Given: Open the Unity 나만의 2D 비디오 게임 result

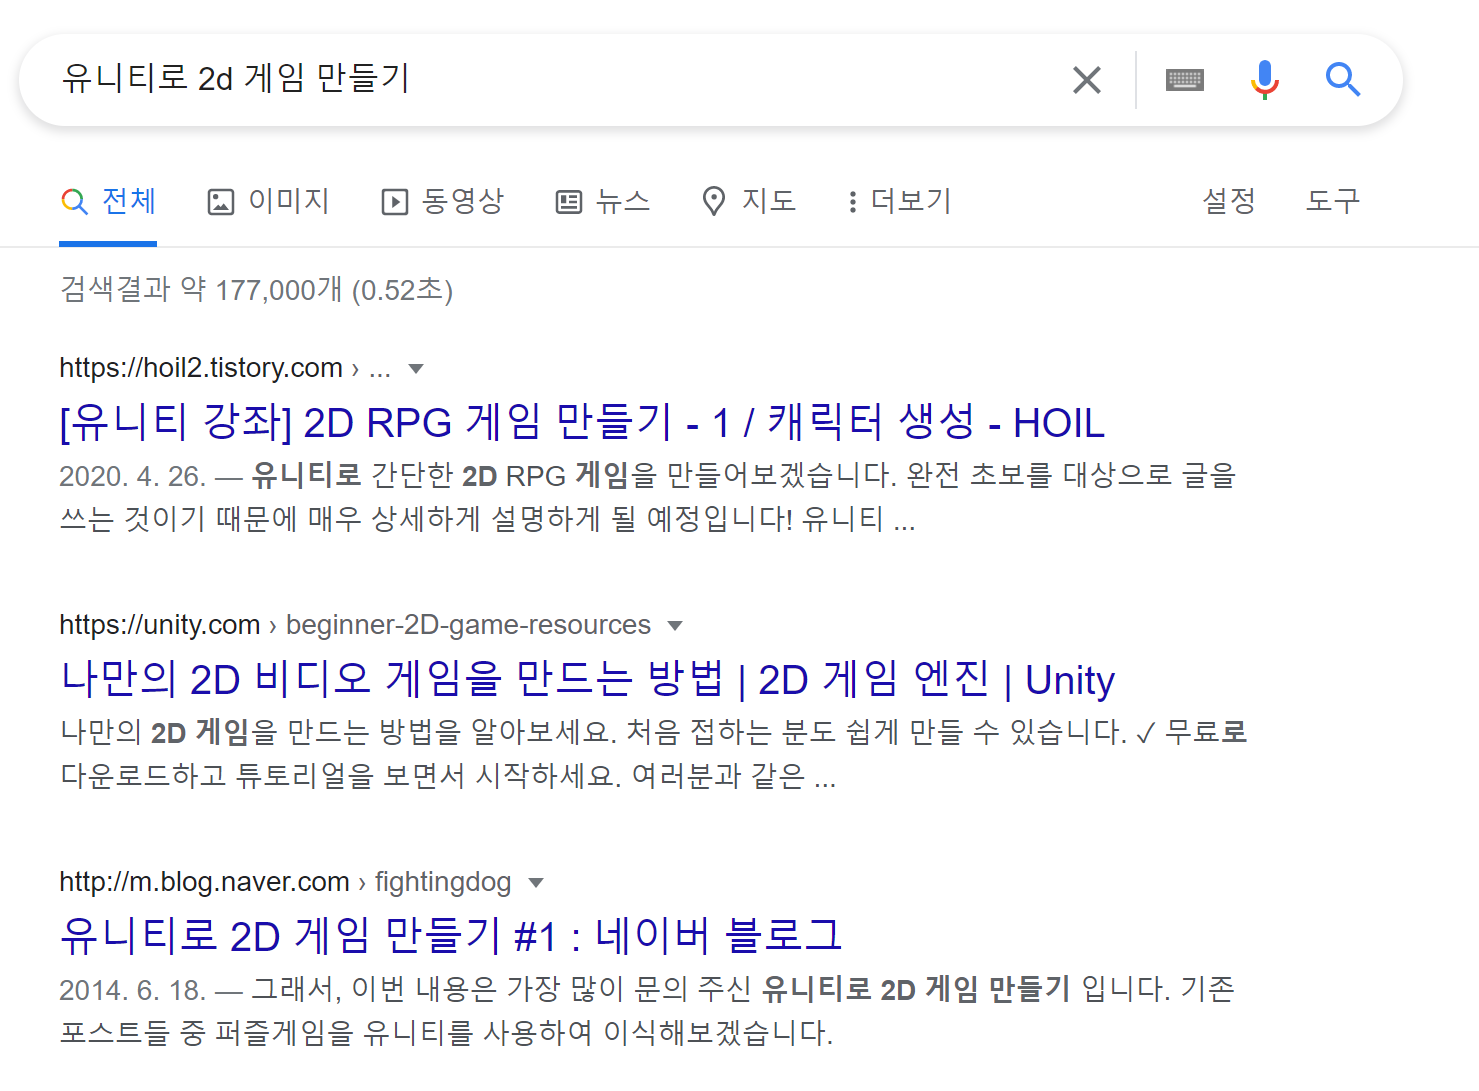Looking at the screenshot, I should (587, 679).
